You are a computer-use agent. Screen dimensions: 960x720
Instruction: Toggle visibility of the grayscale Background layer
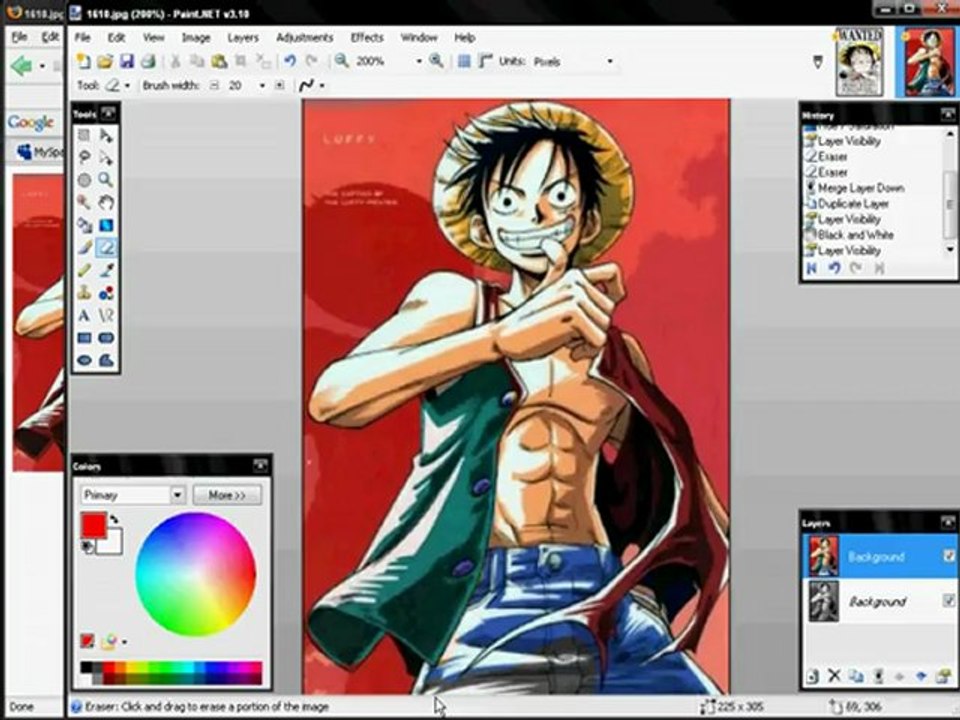tap(948, 601)
